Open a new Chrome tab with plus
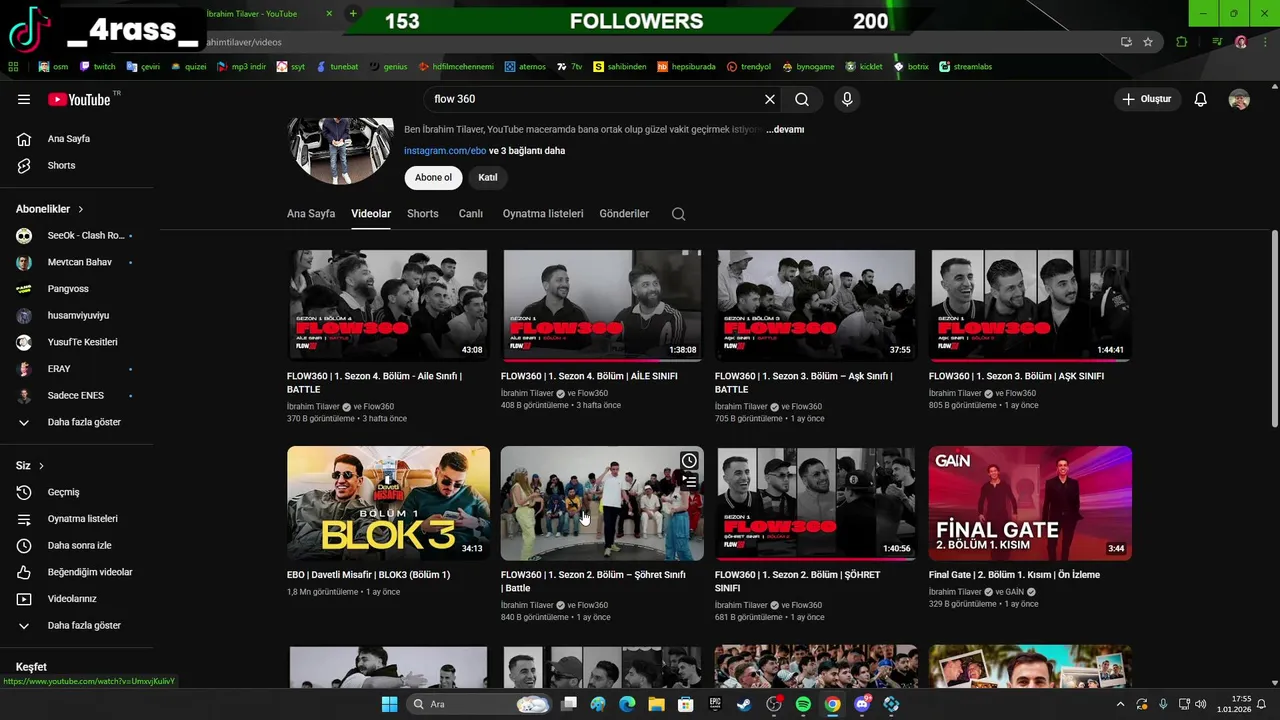The height and width of the screenshot is (720, 1280). [x=352, y=13]
